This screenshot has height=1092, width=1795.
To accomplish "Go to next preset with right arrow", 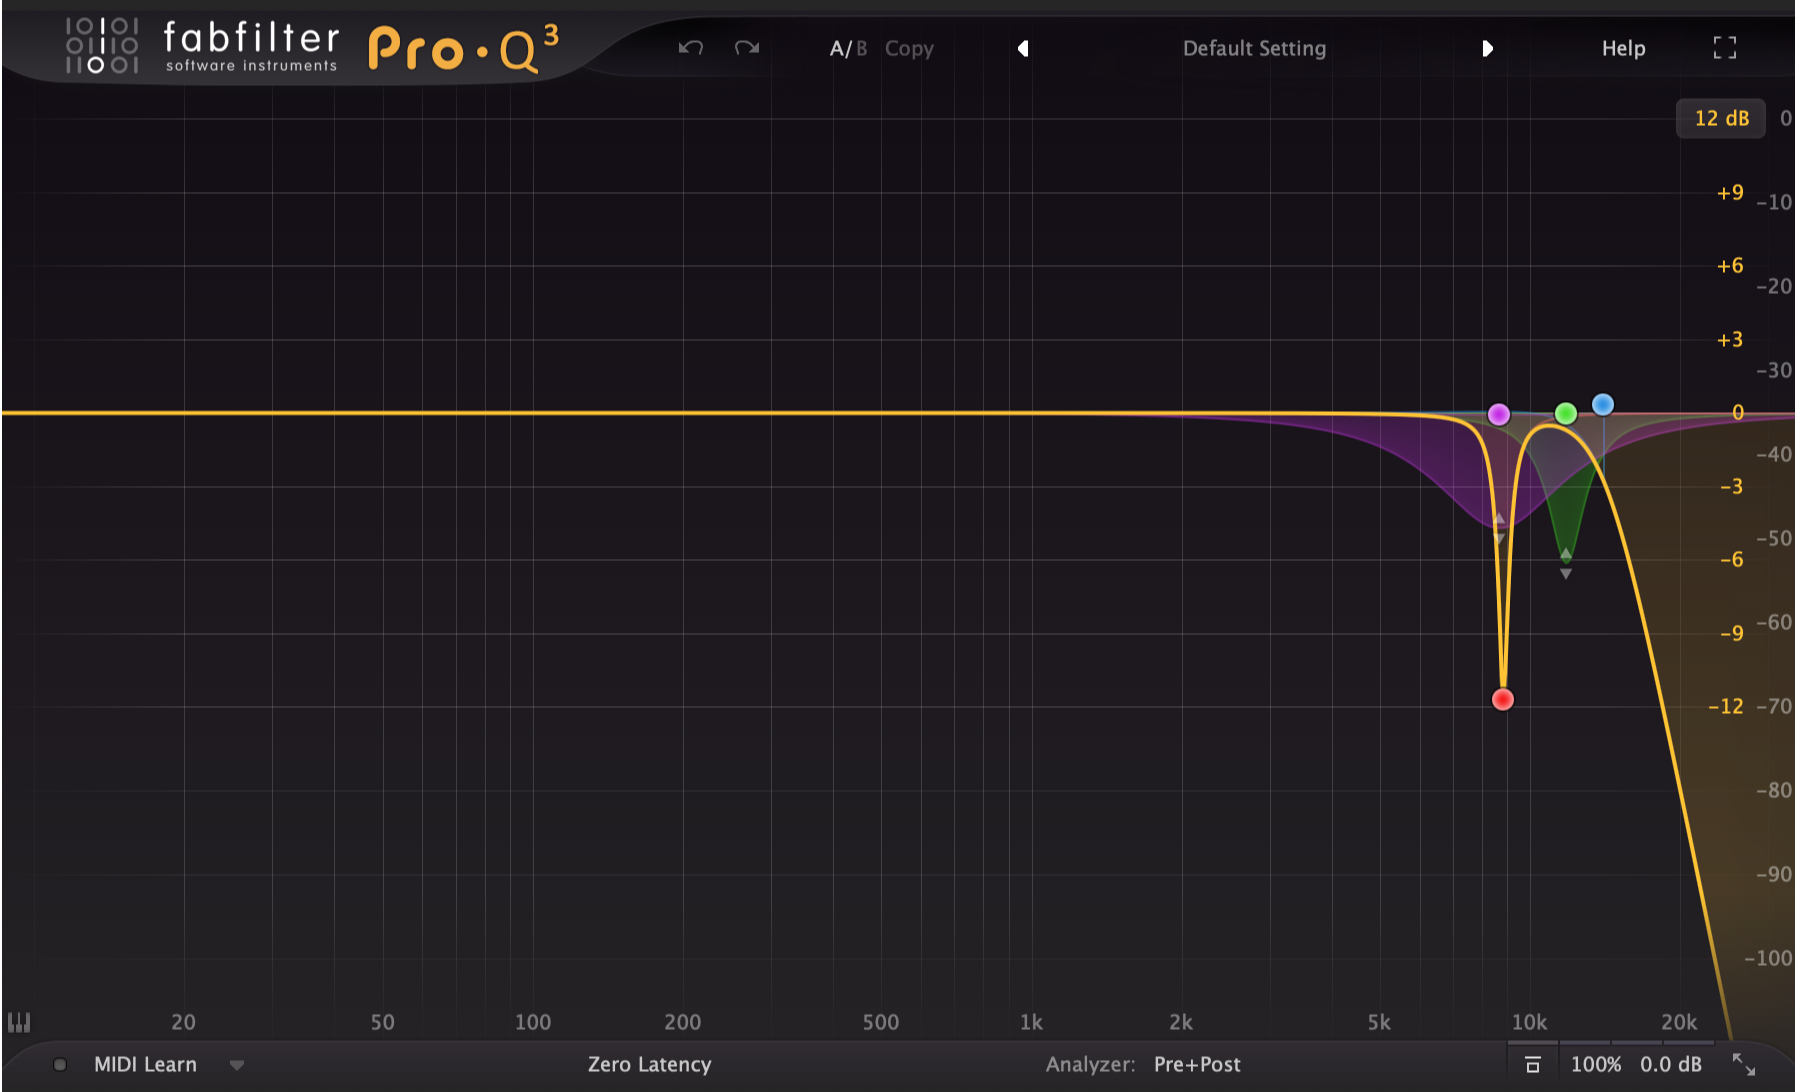I will point(1487,48).
